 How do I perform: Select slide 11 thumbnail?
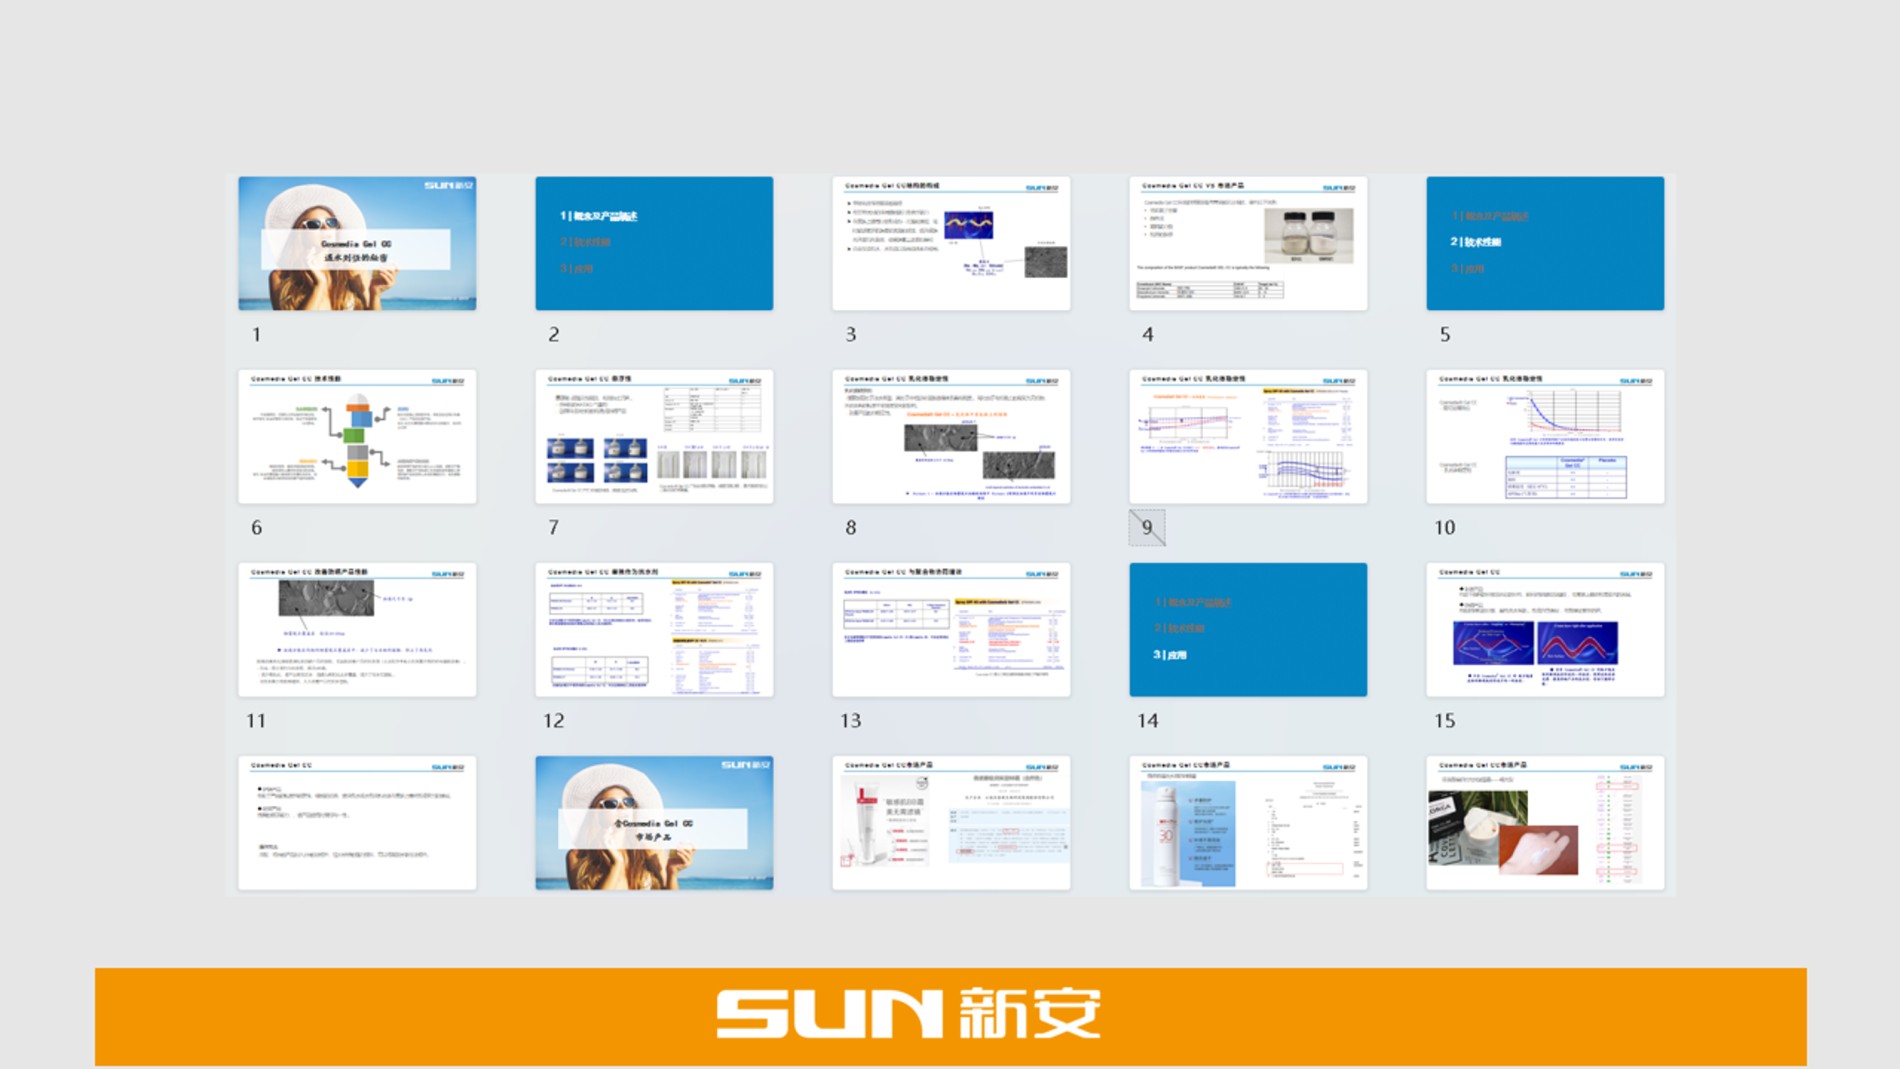(357, 629)
